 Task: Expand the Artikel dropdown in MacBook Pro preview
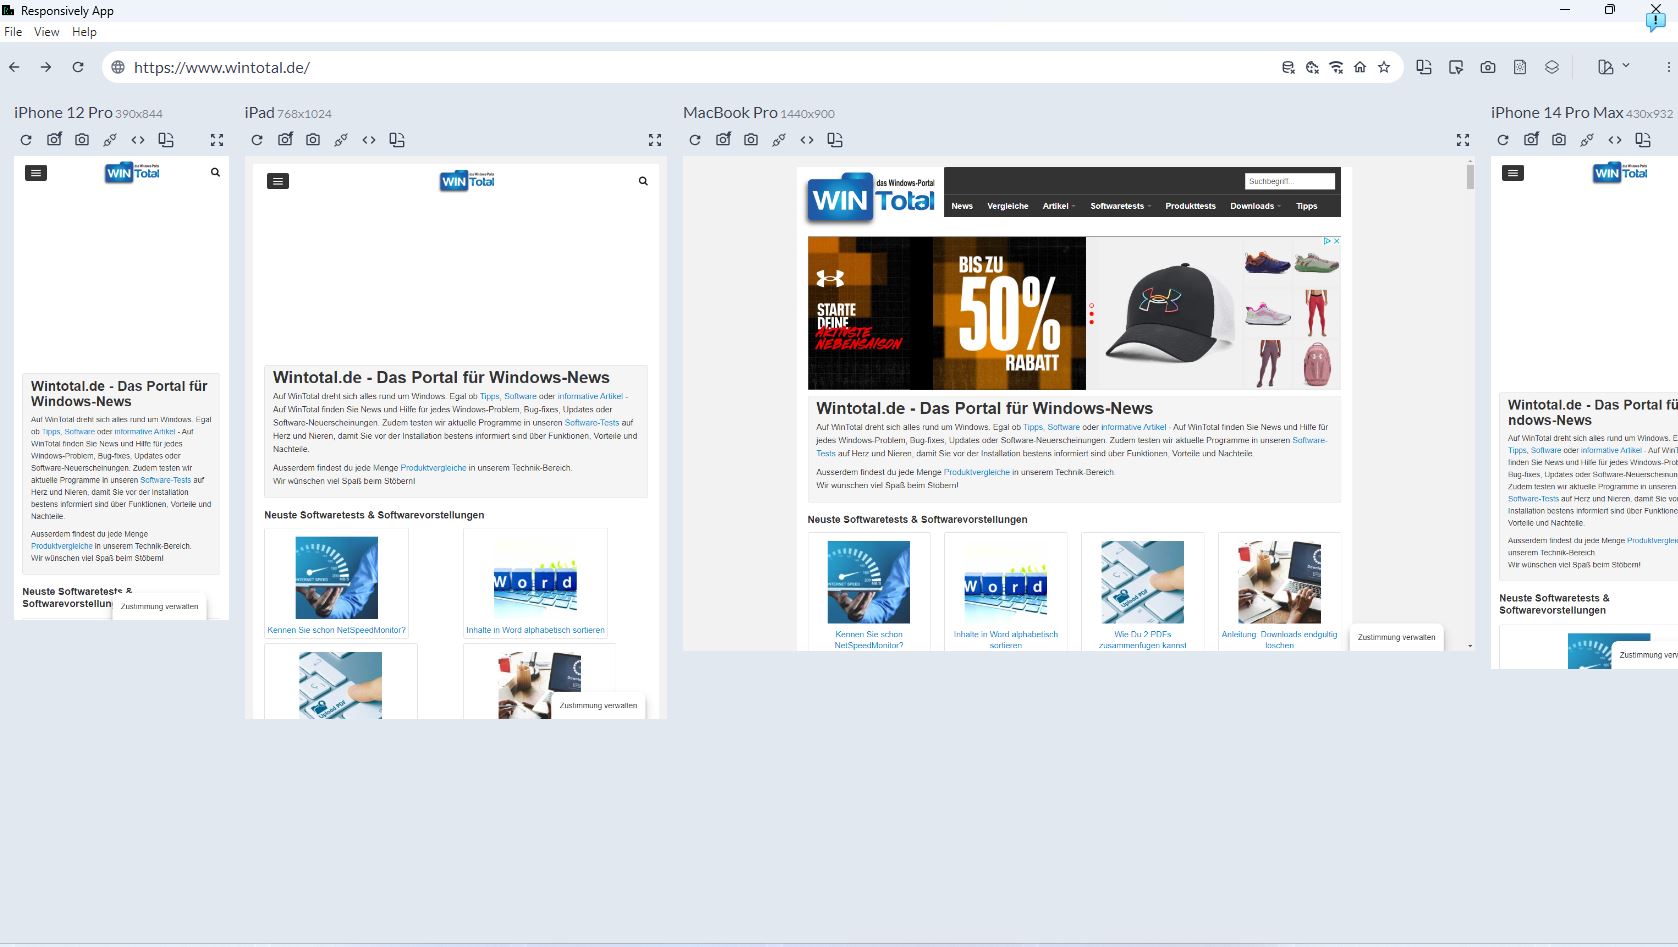click(x=1059, y=206)
